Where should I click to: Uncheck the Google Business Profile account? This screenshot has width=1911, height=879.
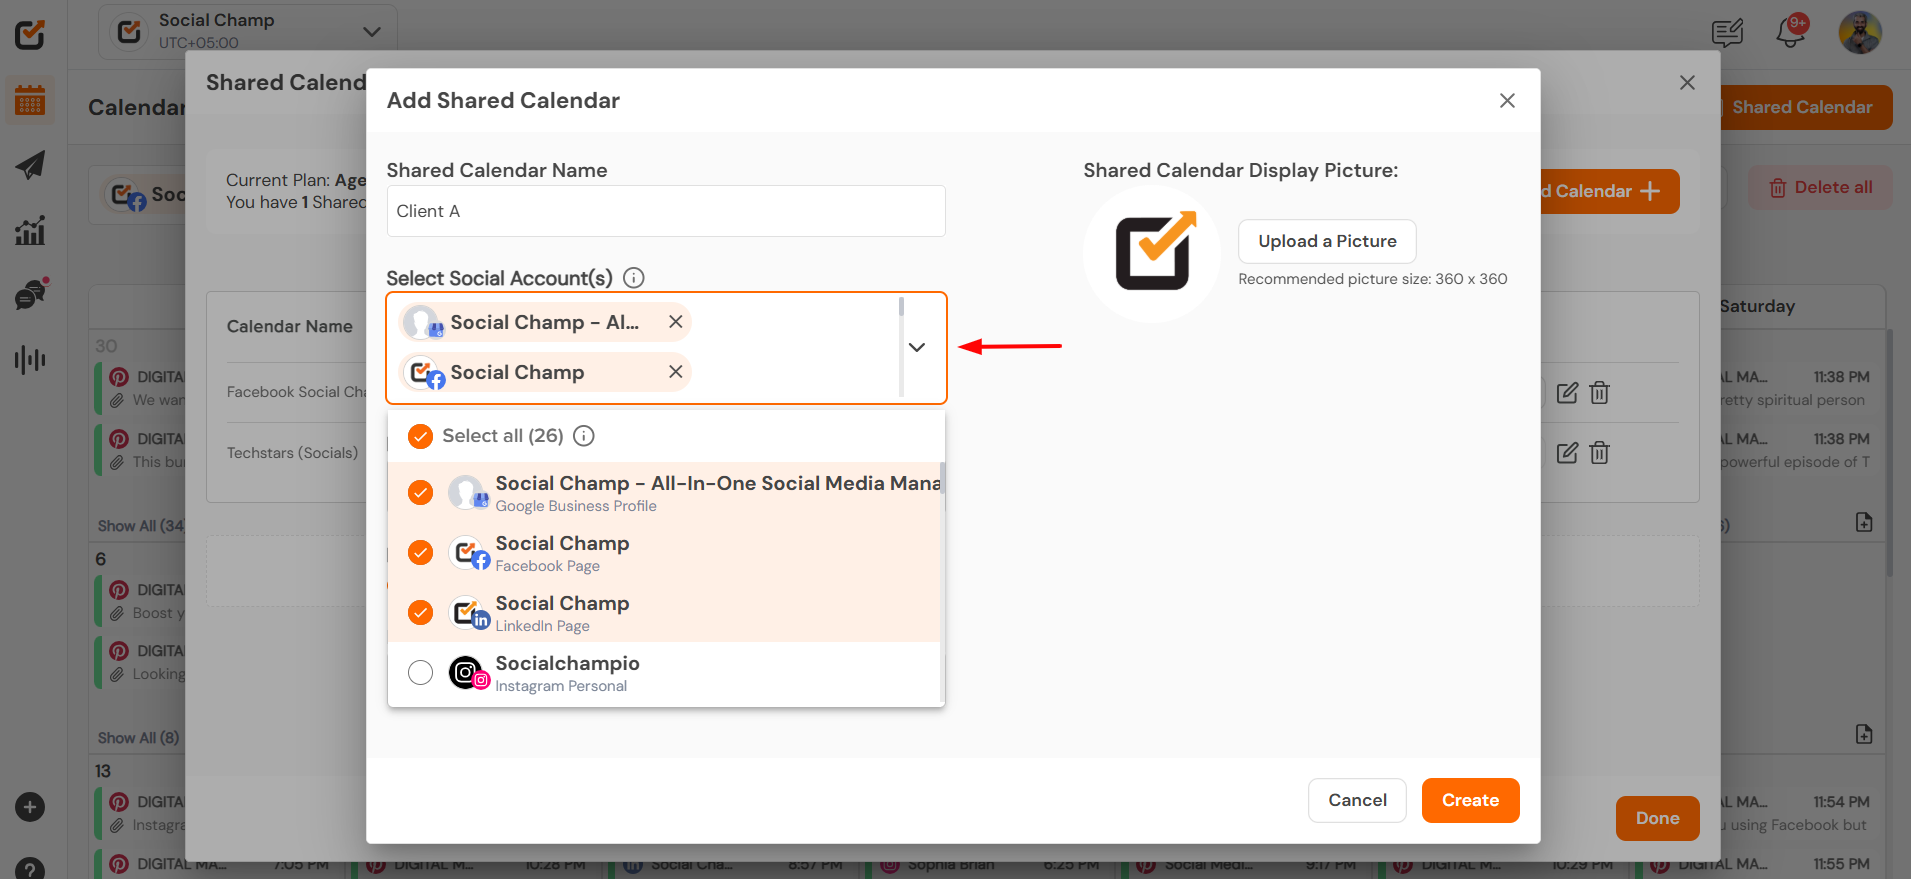pos(421,492)
